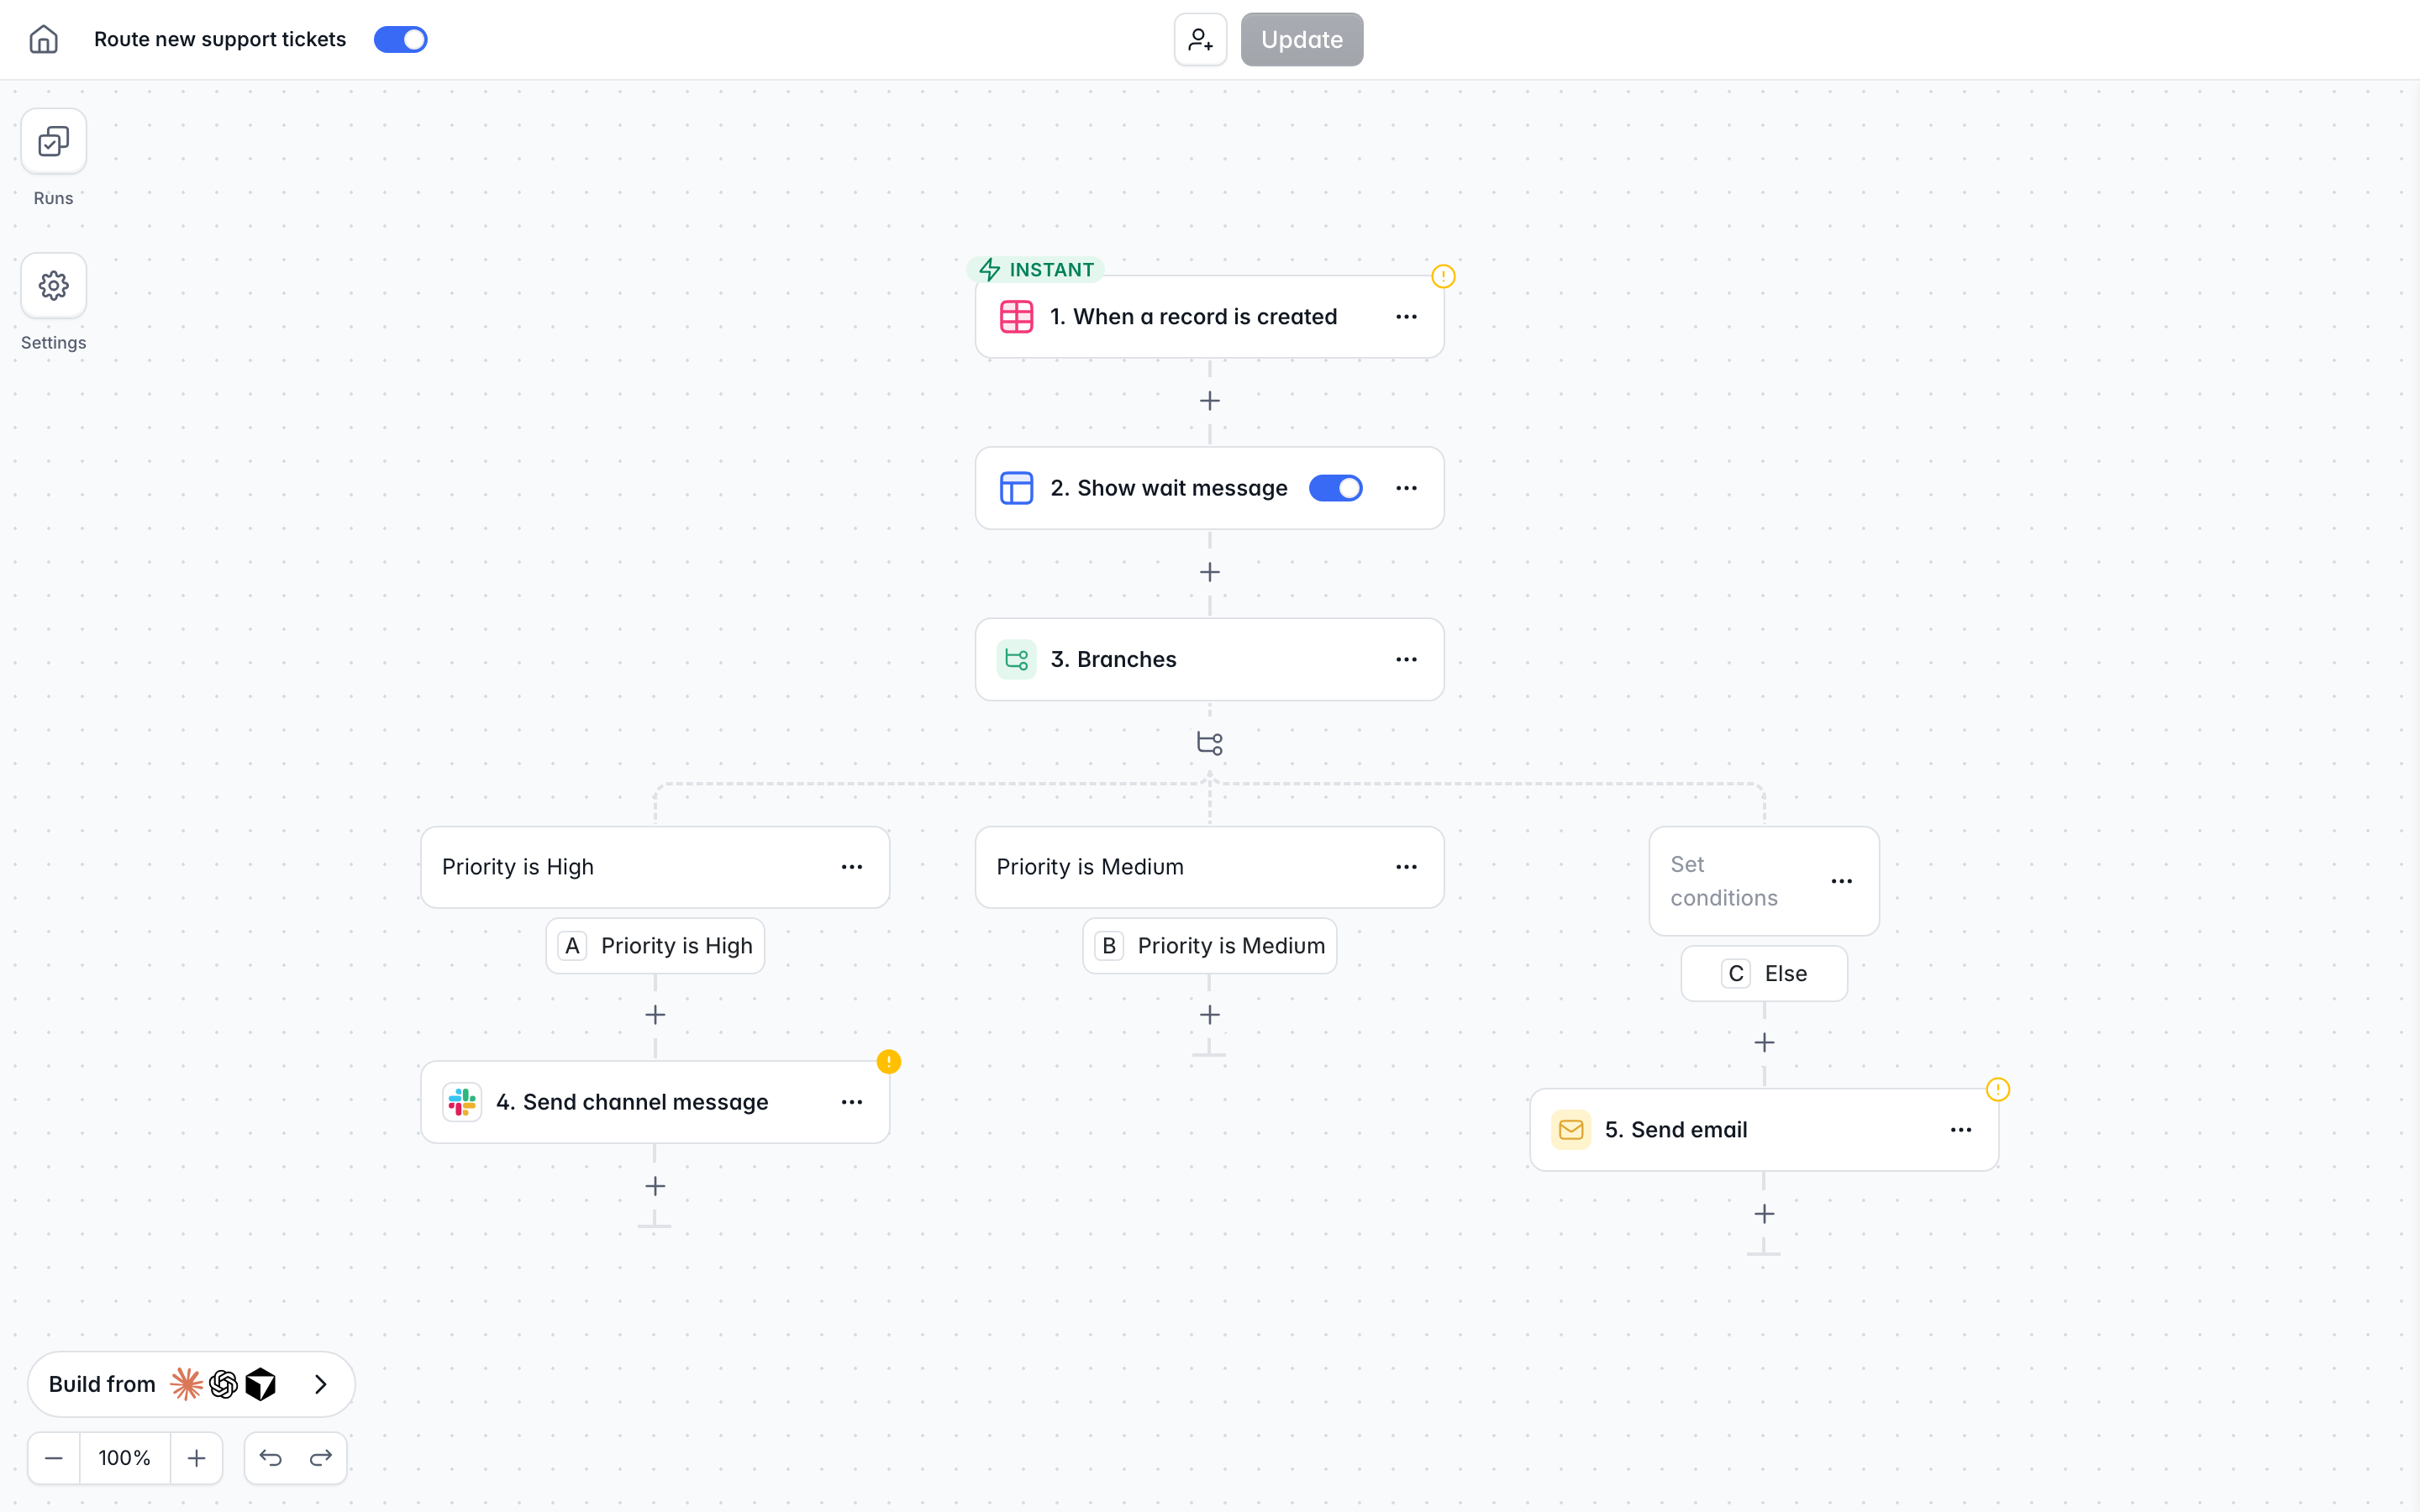This screenshot has height=1512, width=2420.
Task: Click the layout icon on Show wait message
Action: point(1016,488)
